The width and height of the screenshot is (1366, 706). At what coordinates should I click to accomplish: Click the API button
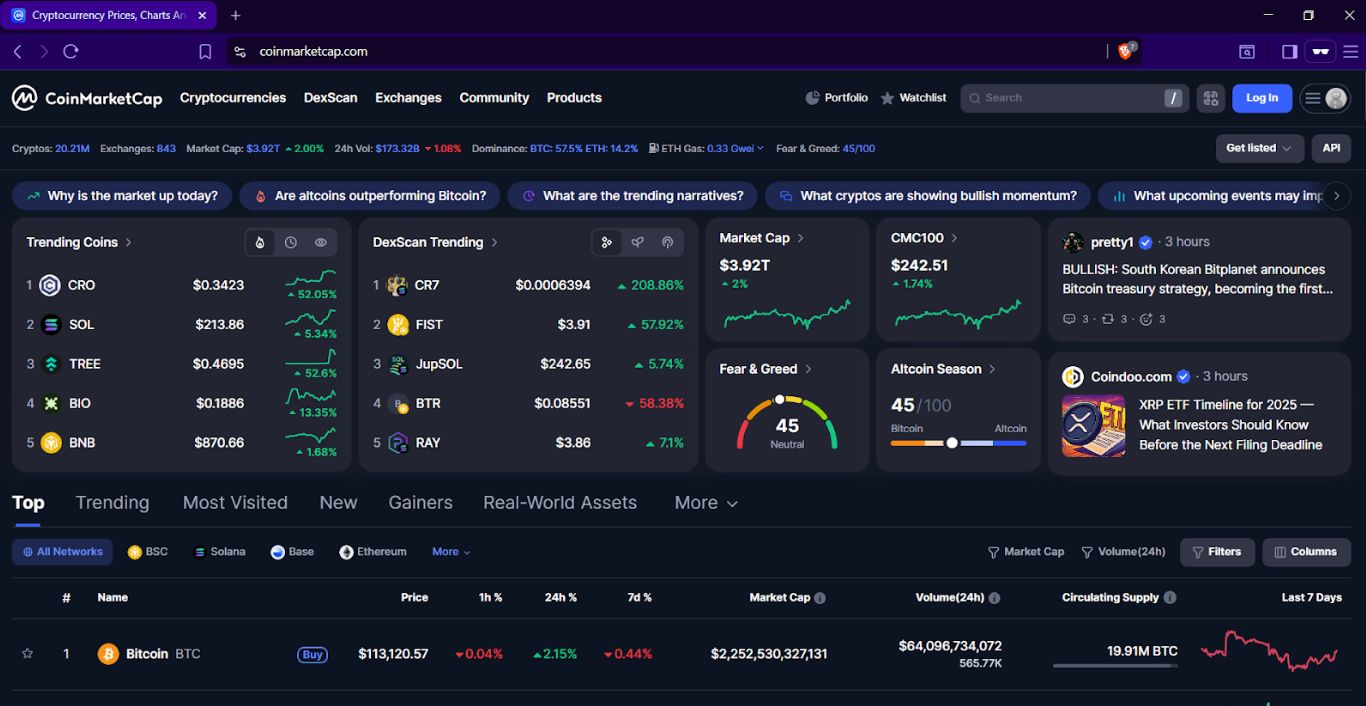1331,148
